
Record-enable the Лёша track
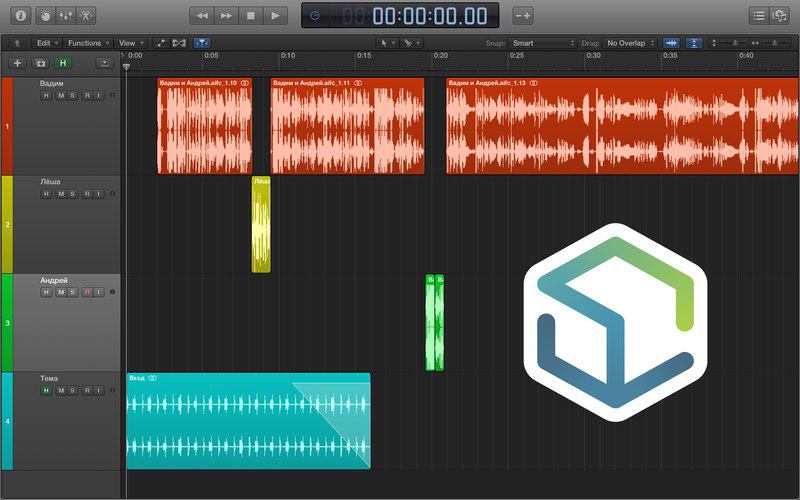[x=87, y=194]
